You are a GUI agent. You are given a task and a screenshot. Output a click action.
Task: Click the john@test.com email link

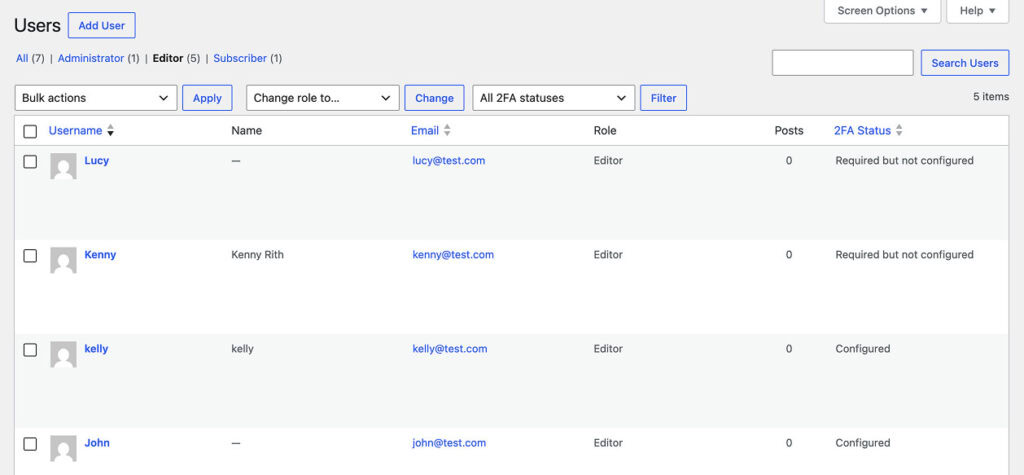coord(449,442)
